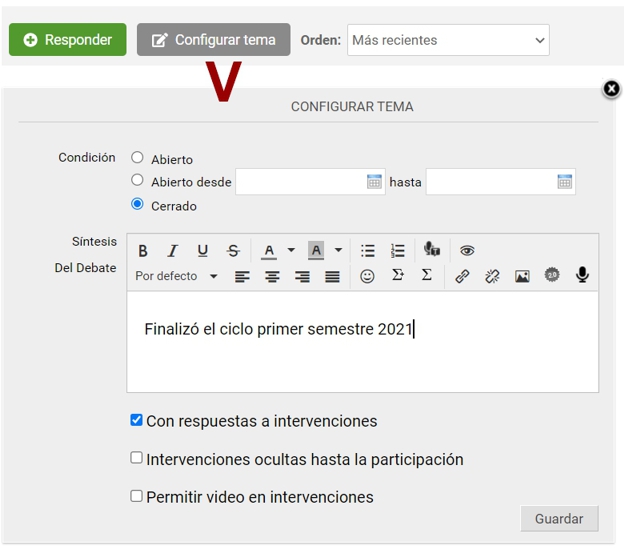The width and height of the screenshot is (624, 550).
Task: Insert a bulleted list
Action: [368, 251]
